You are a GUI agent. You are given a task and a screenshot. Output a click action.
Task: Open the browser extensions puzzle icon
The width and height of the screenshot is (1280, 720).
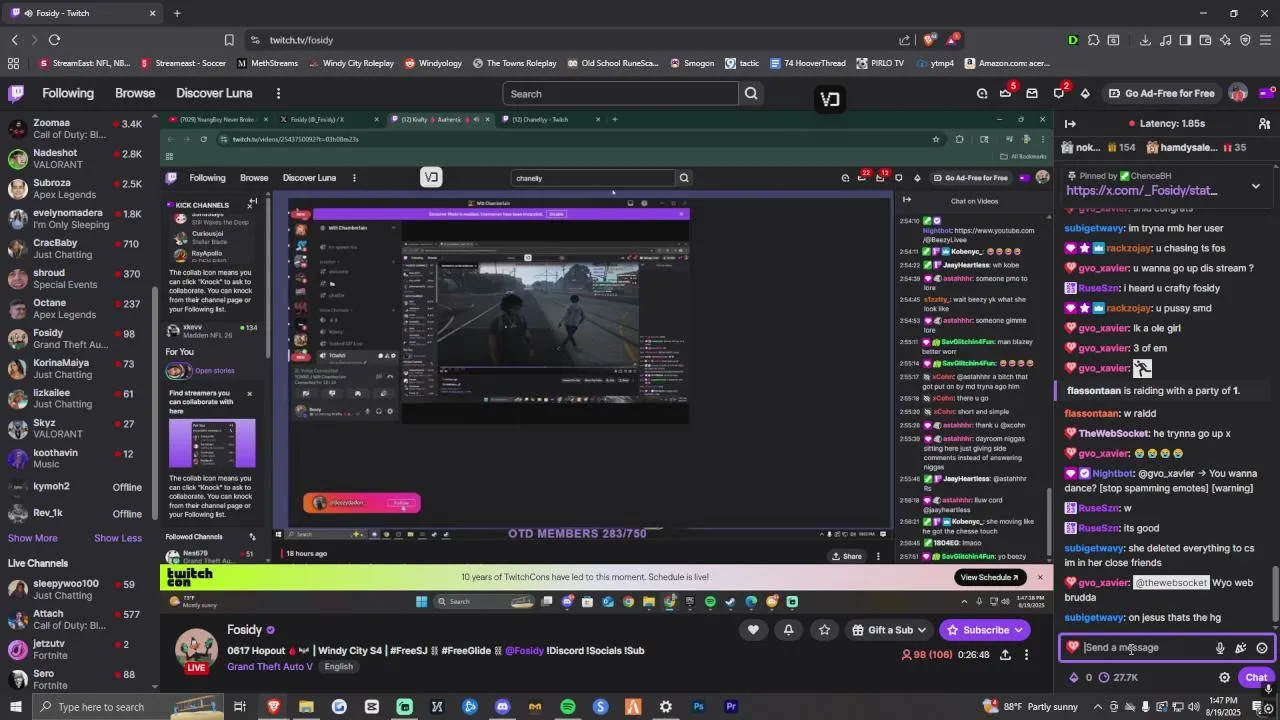[x=1094, y=40]
